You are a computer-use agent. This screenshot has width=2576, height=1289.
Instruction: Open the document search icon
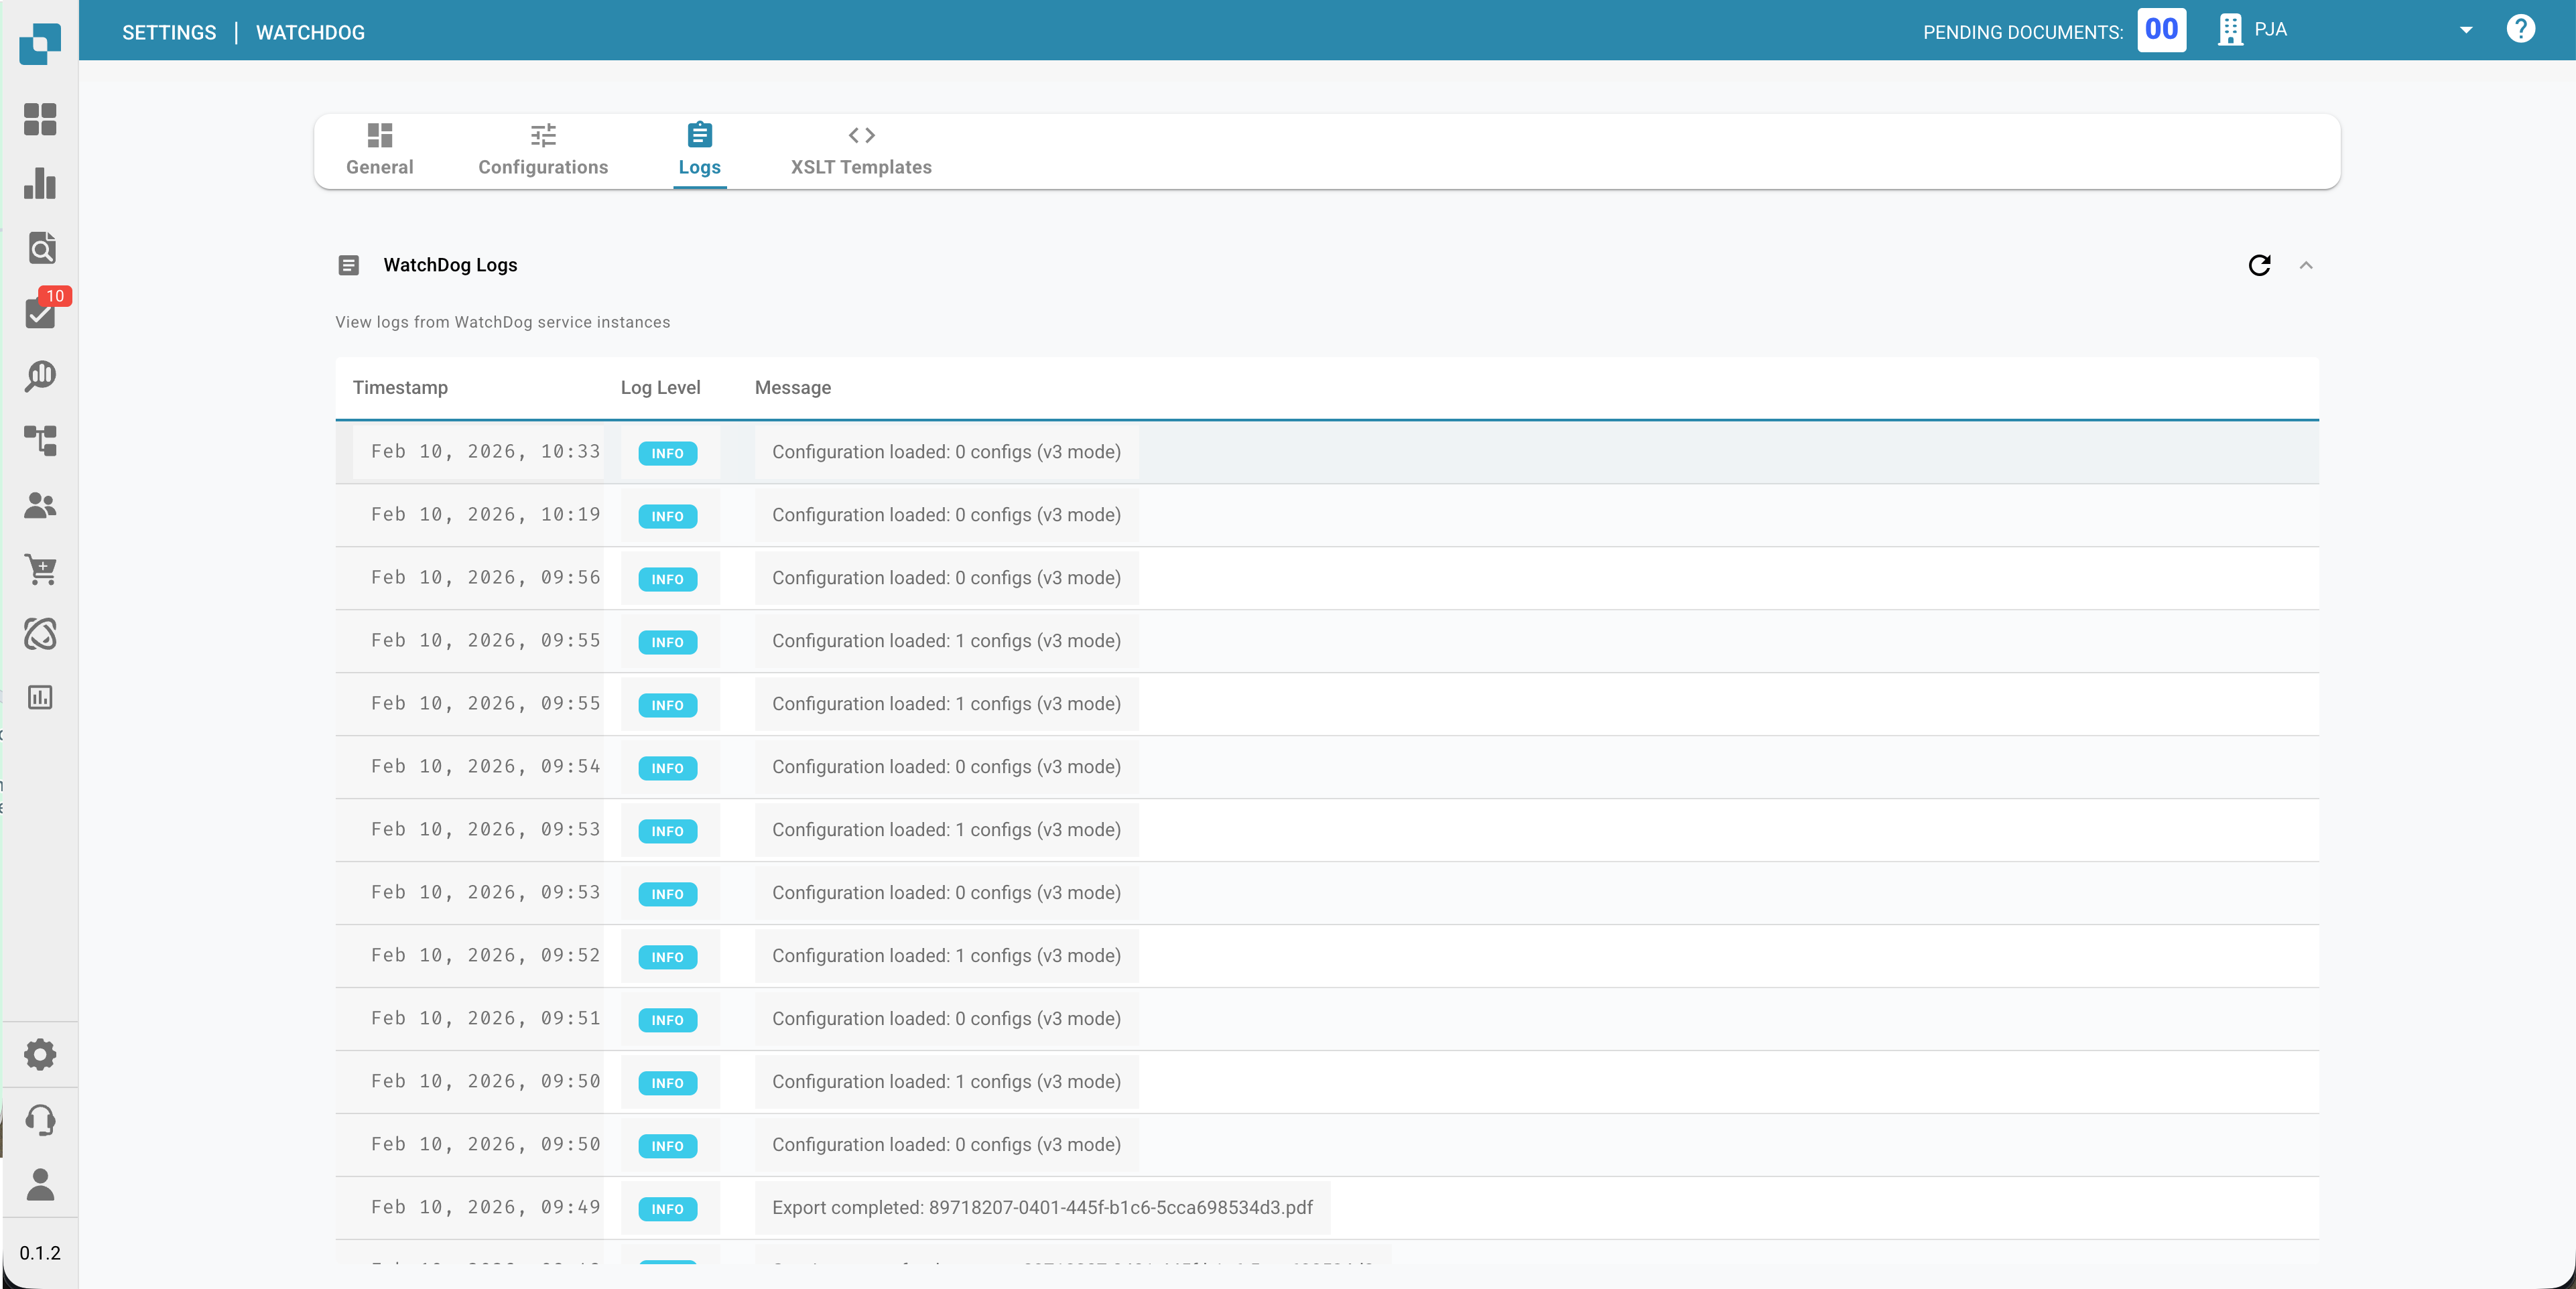(x=40, y=248)
